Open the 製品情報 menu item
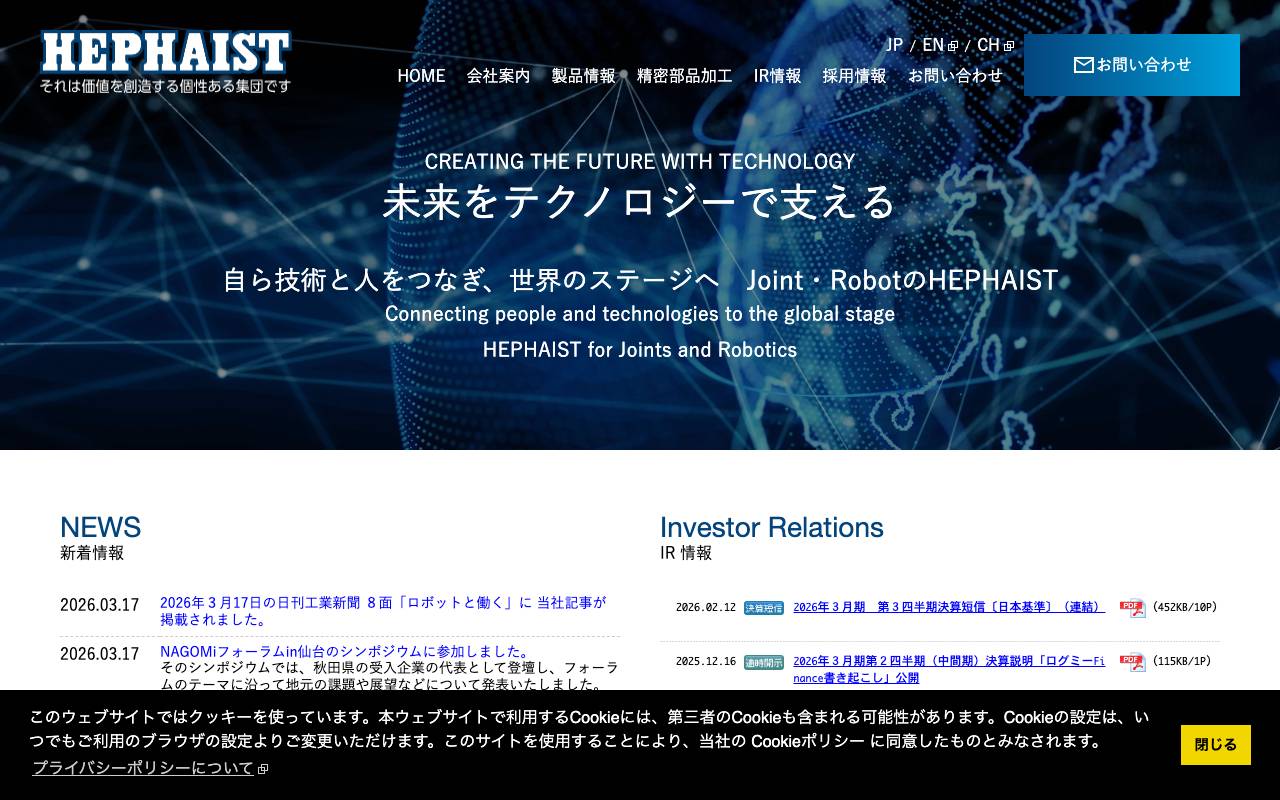Screen dimensions: 1280x800 point(583,75)
